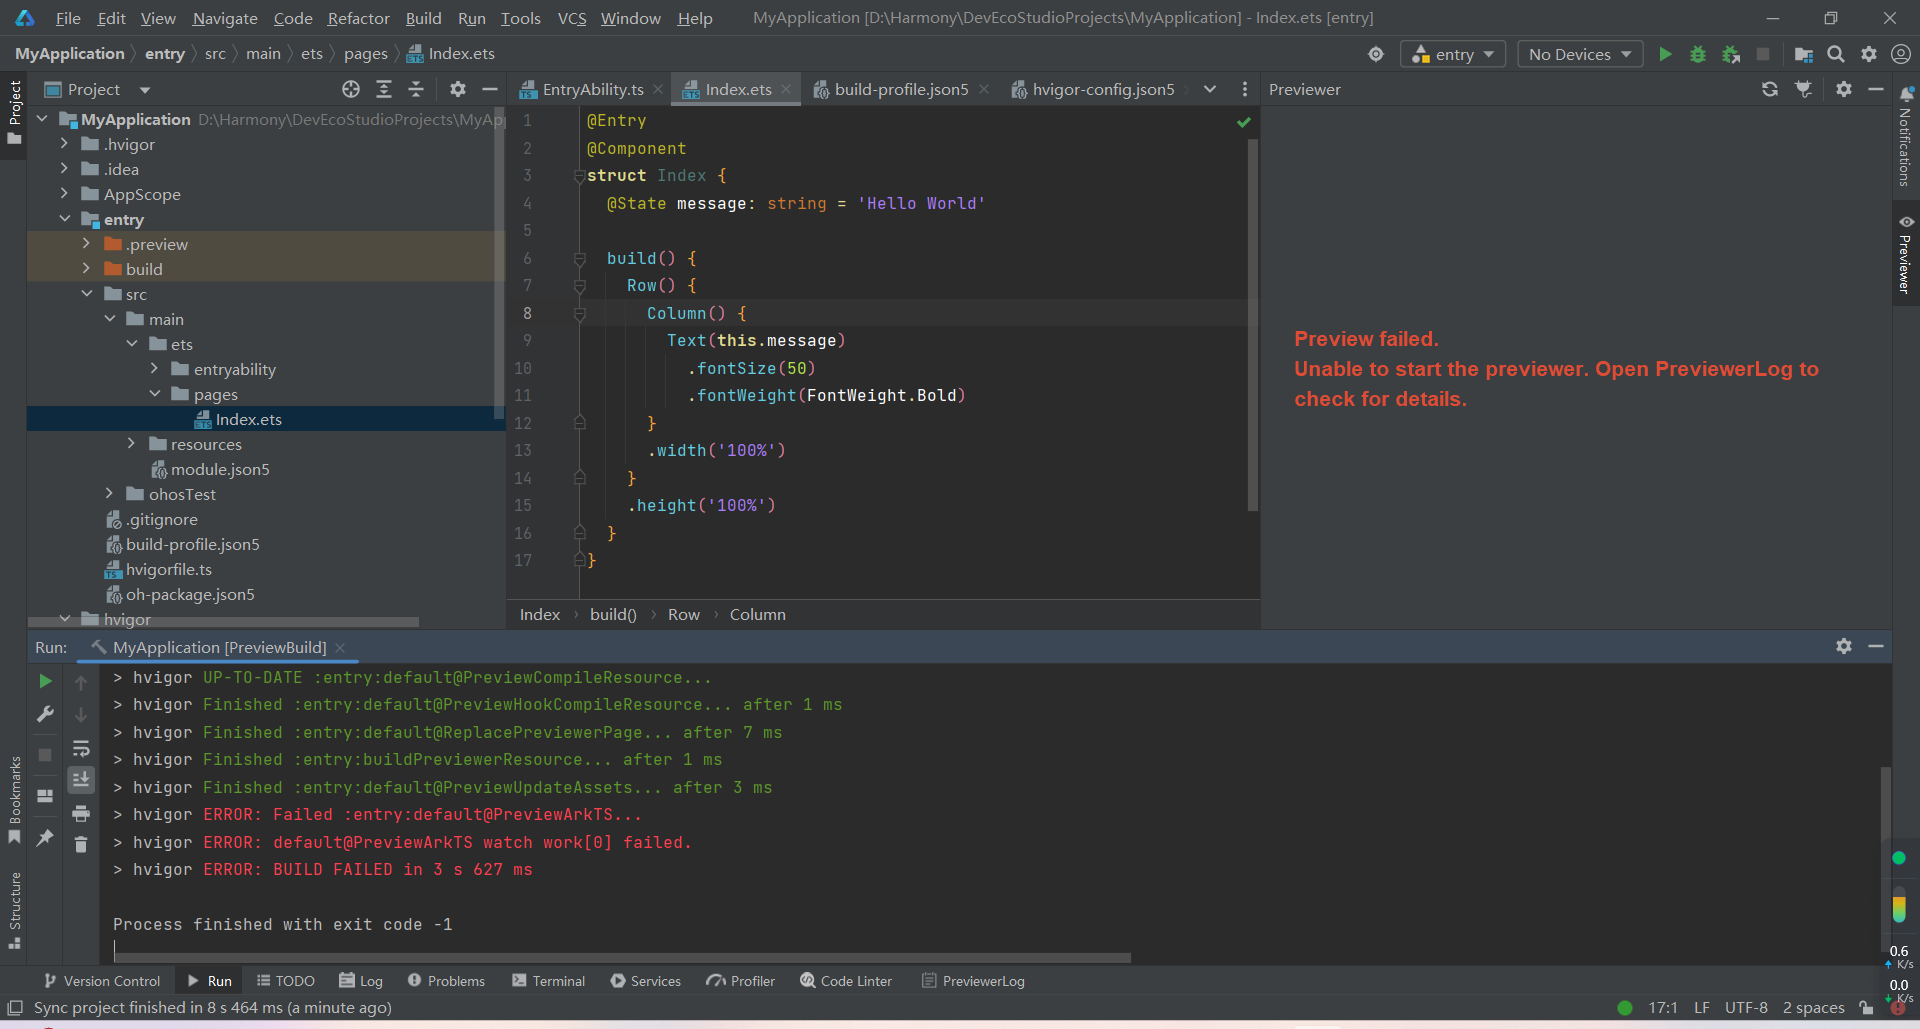Open the Build menu

tap(423, 18)
